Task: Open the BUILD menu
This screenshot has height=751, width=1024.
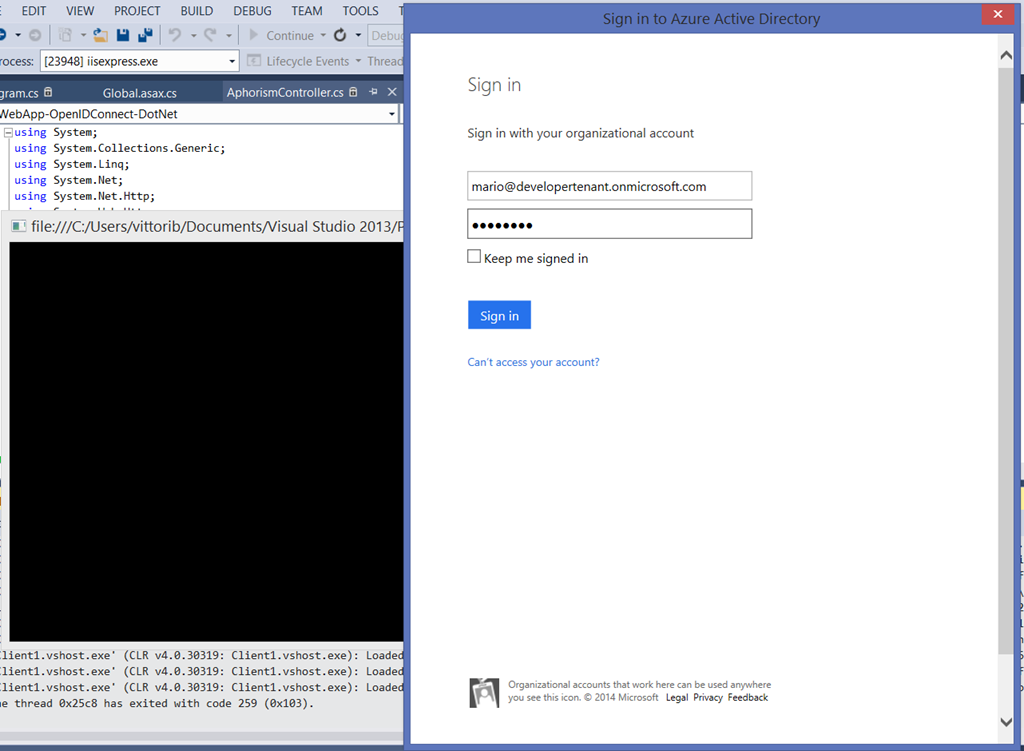Action: tap(197, 11)
